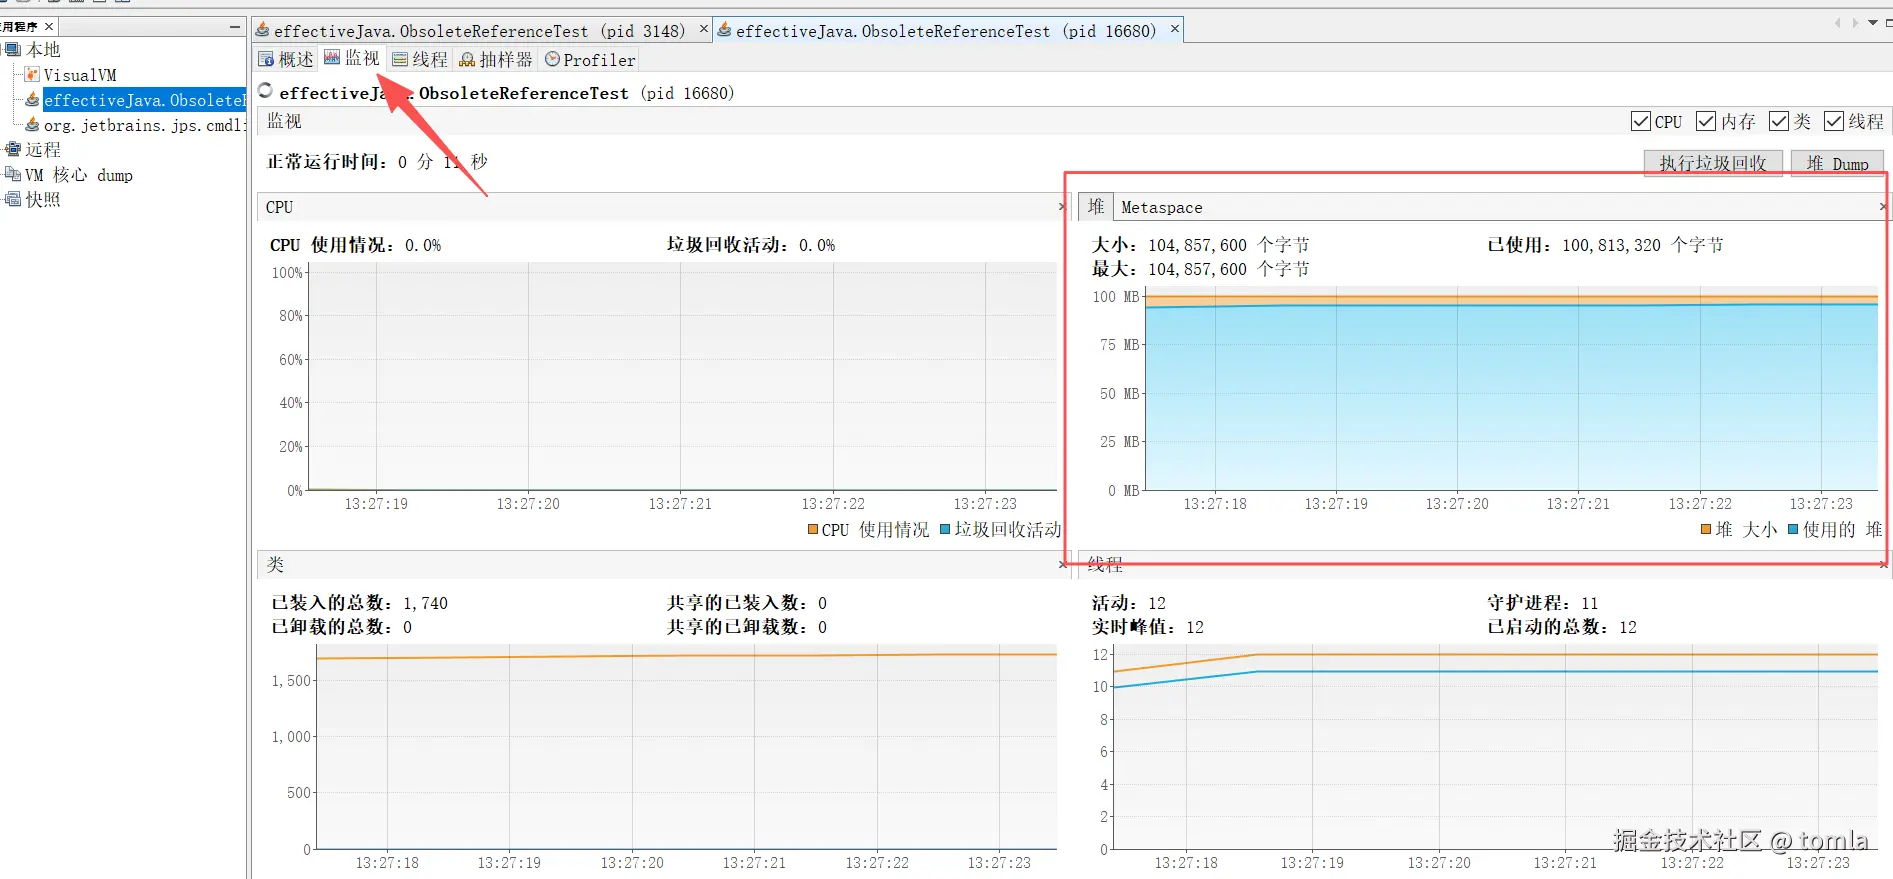Image resolution: width=1893 pixels, height=879 pixels.
Task: Click the 共享的已装入数: 0 text
Action: click(x=747, y=603)
